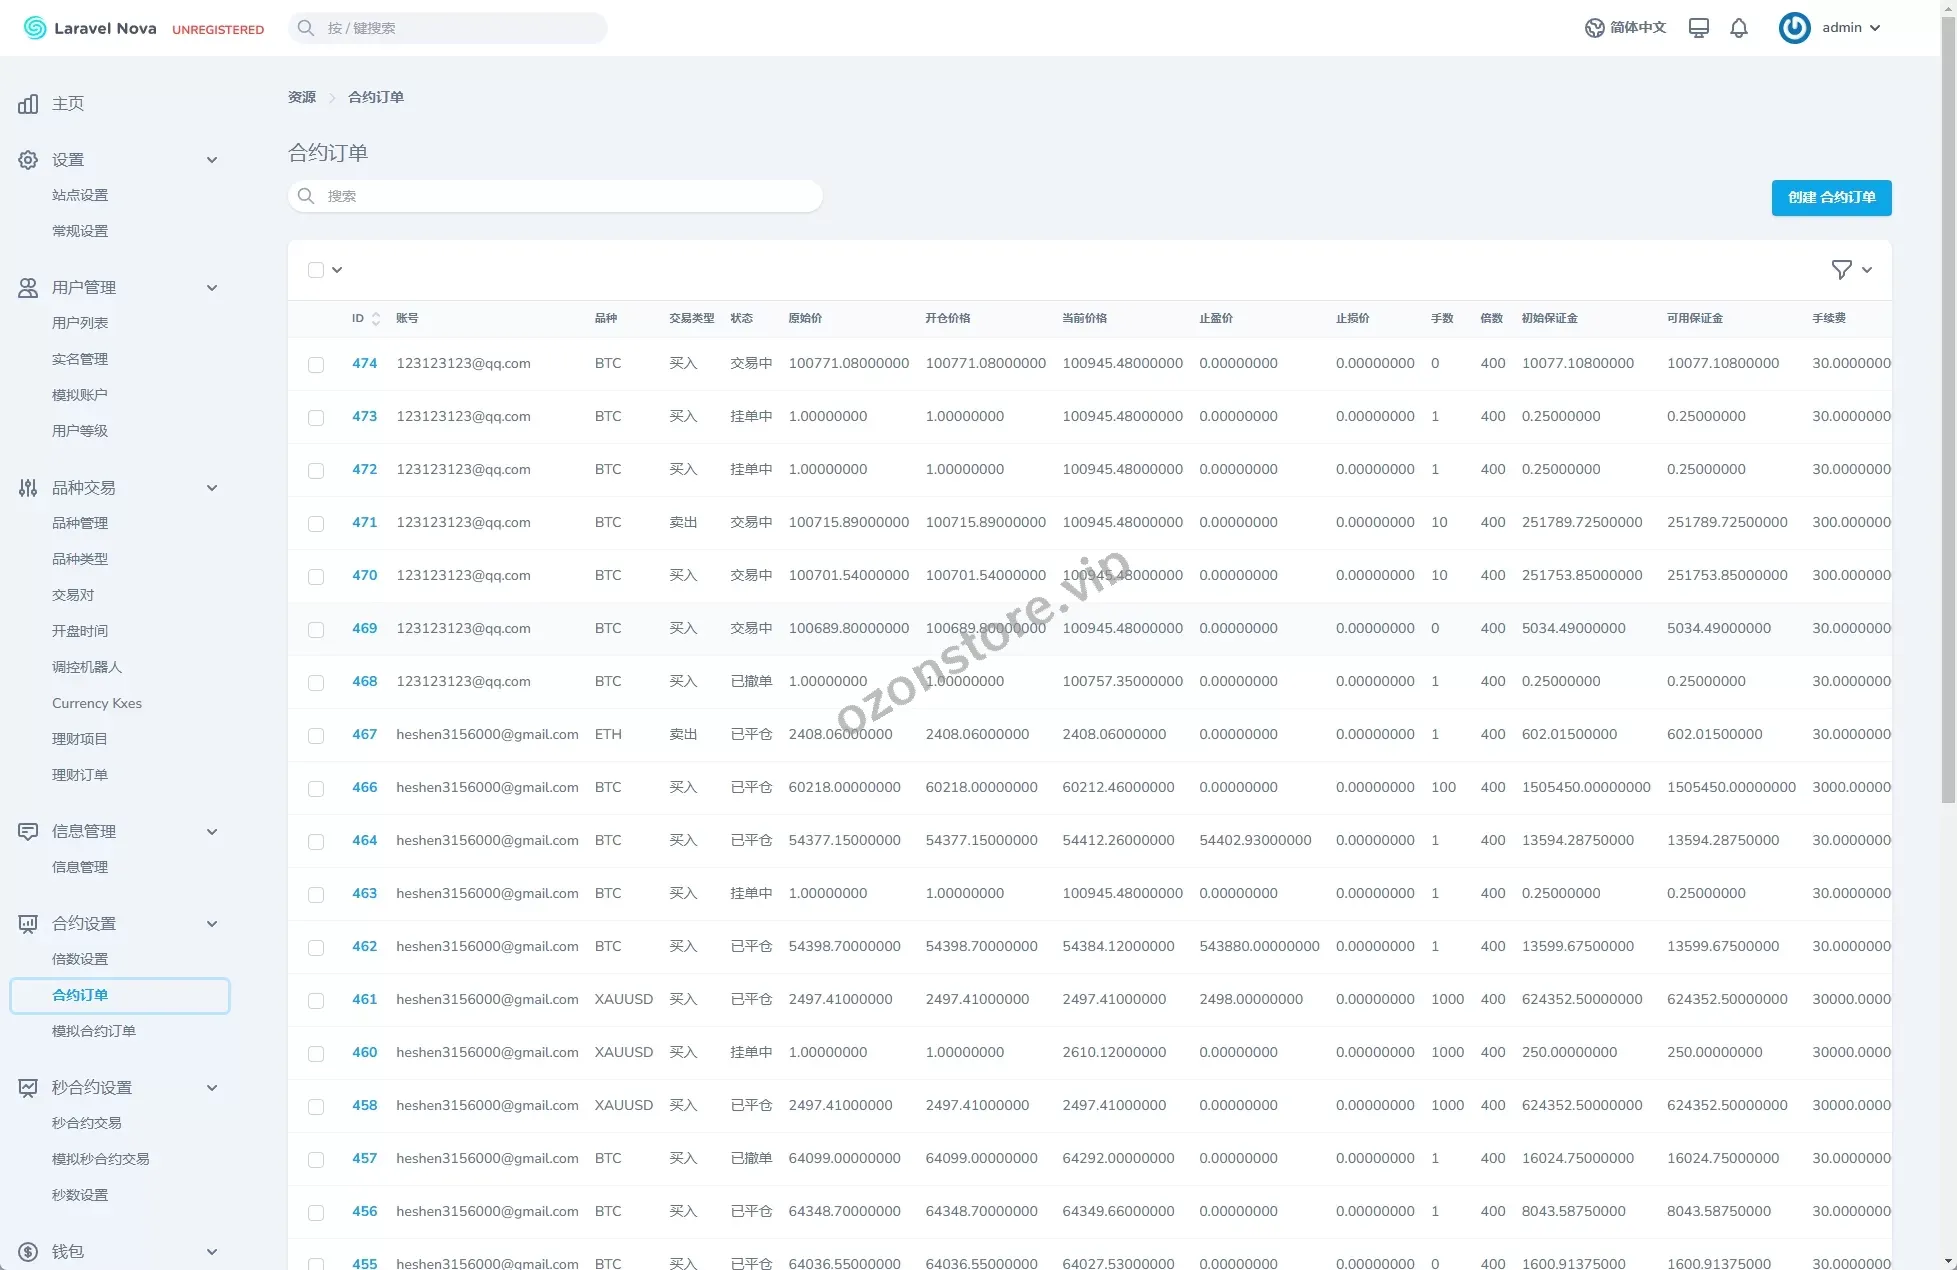Click the notifications bell icon
Viewport: 1957px width, 1270px height.
(1739, 28)
